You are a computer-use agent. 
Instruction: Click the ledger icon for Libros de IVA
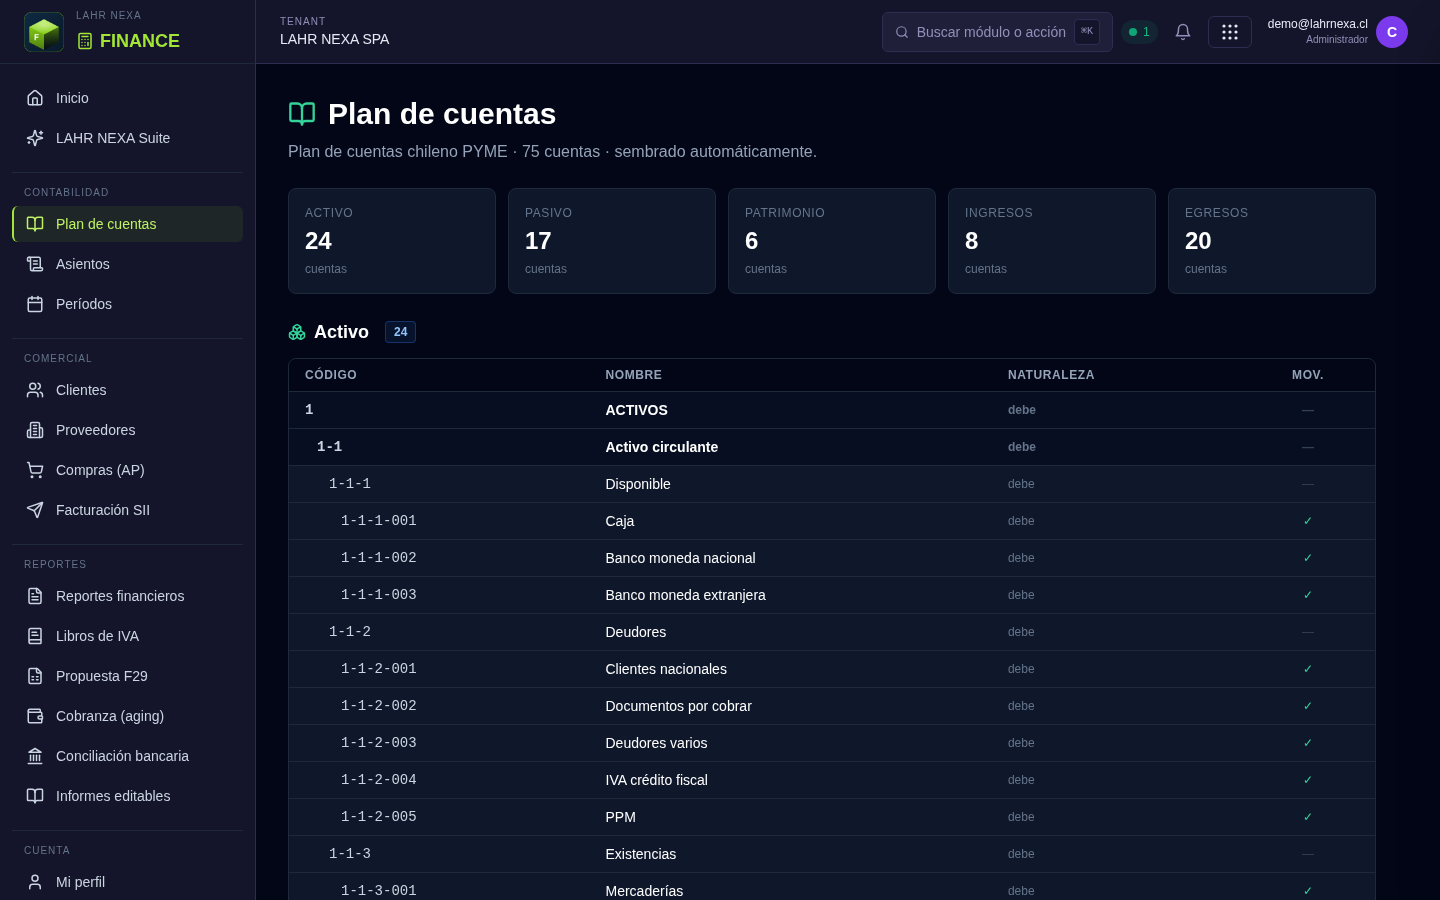coord(35,636)
